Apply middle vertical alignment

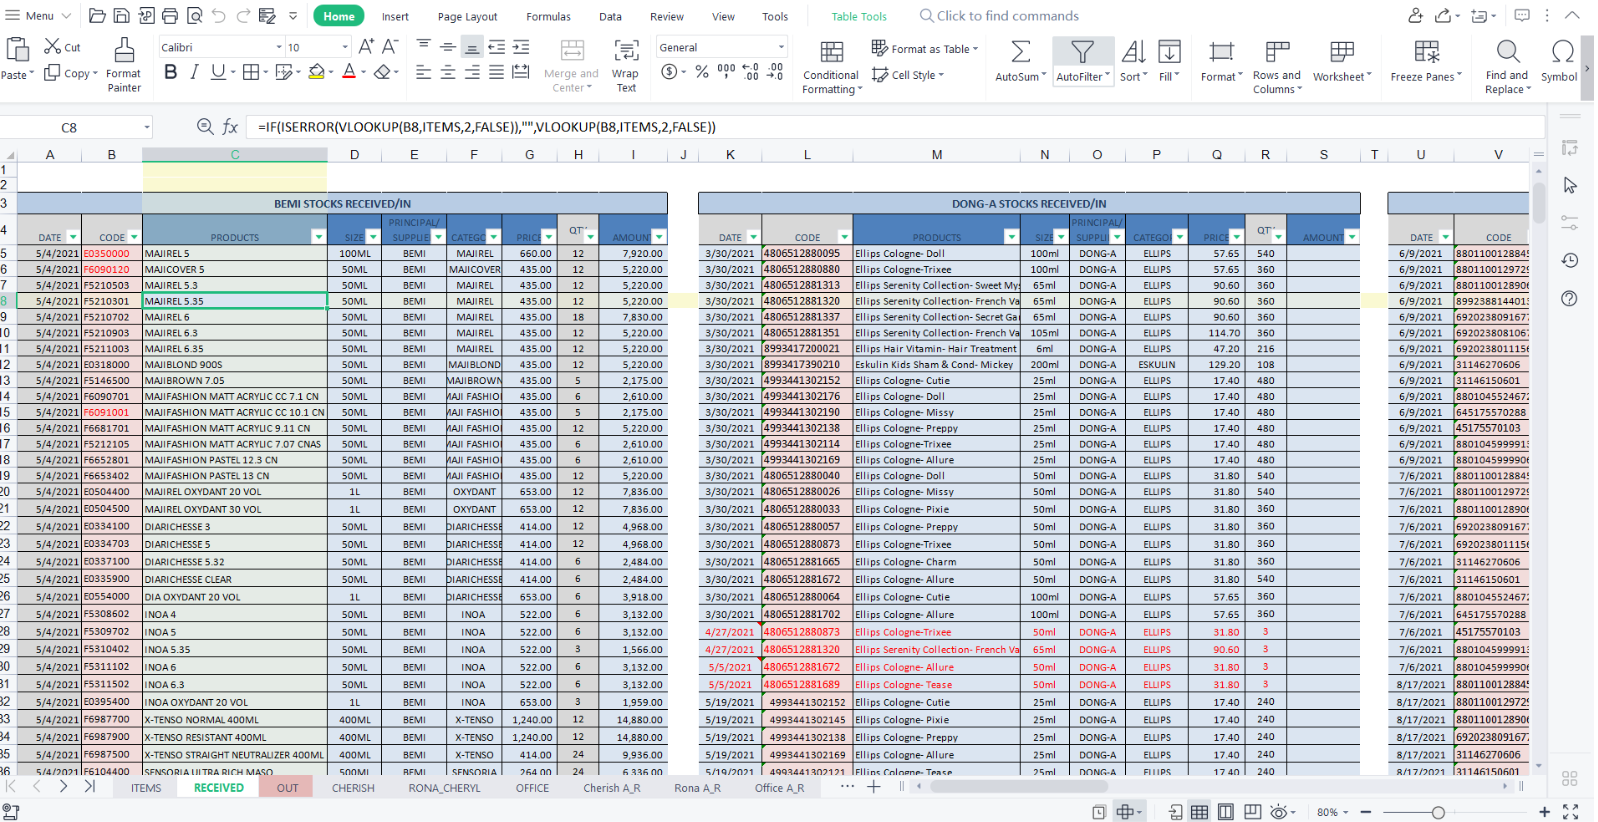(448, 47)
